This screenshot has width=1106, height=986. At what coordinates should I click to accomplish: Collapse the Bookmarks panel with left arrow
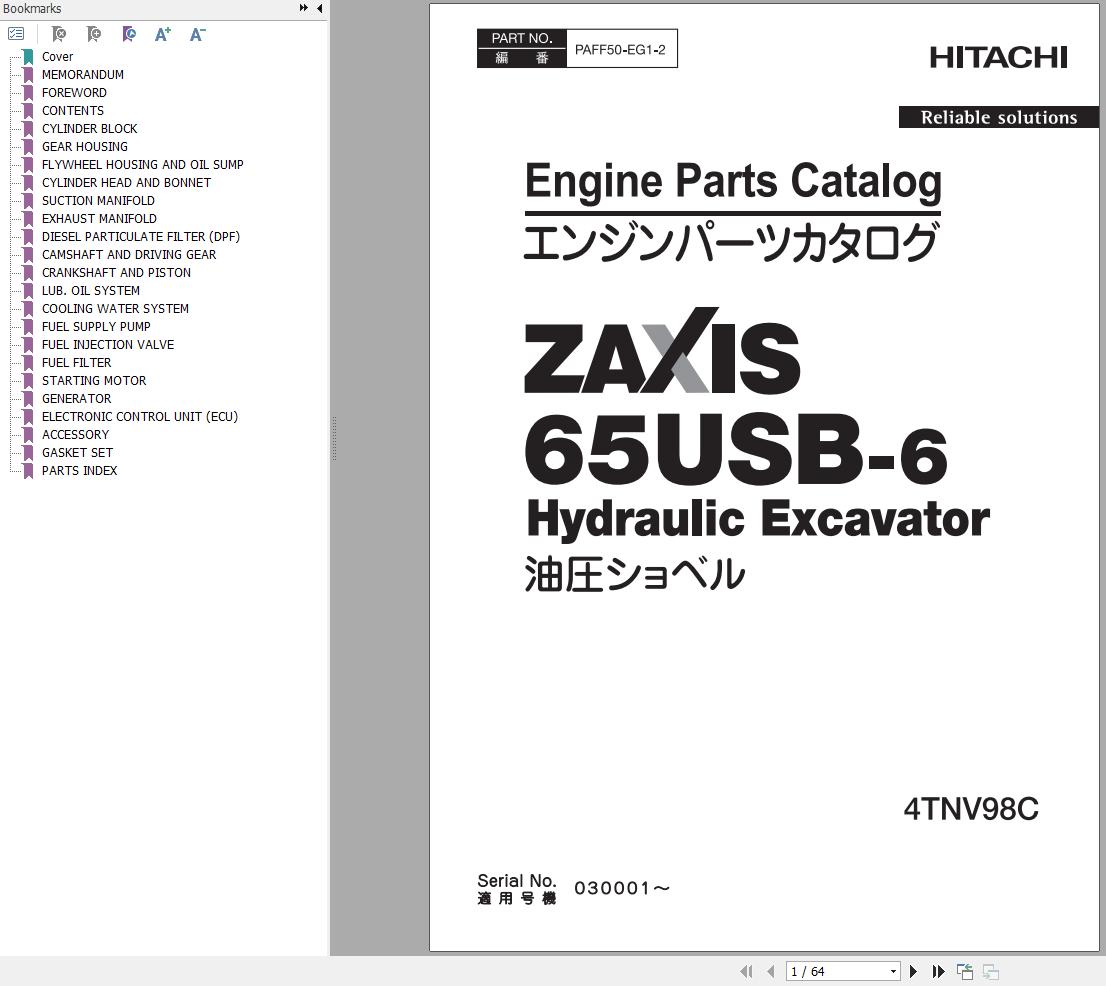tap(320, 8)
